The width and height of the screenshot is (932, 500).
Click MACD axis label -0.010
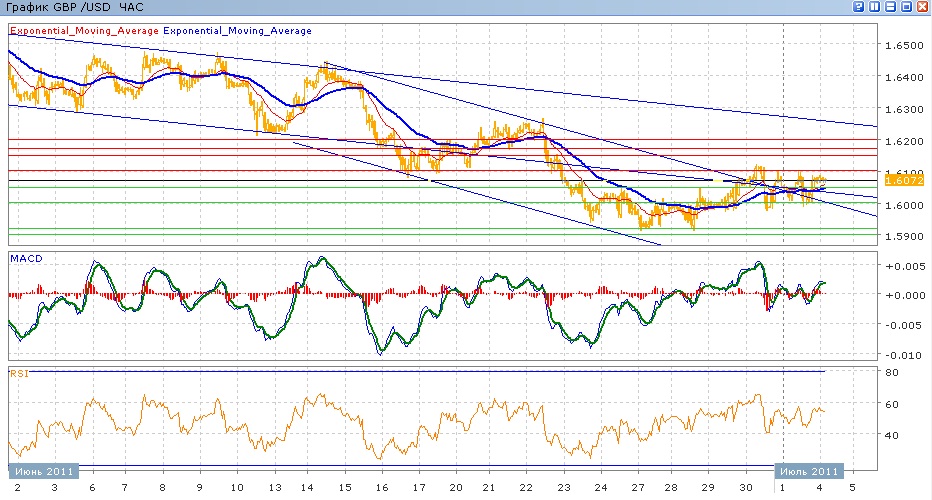905,356
